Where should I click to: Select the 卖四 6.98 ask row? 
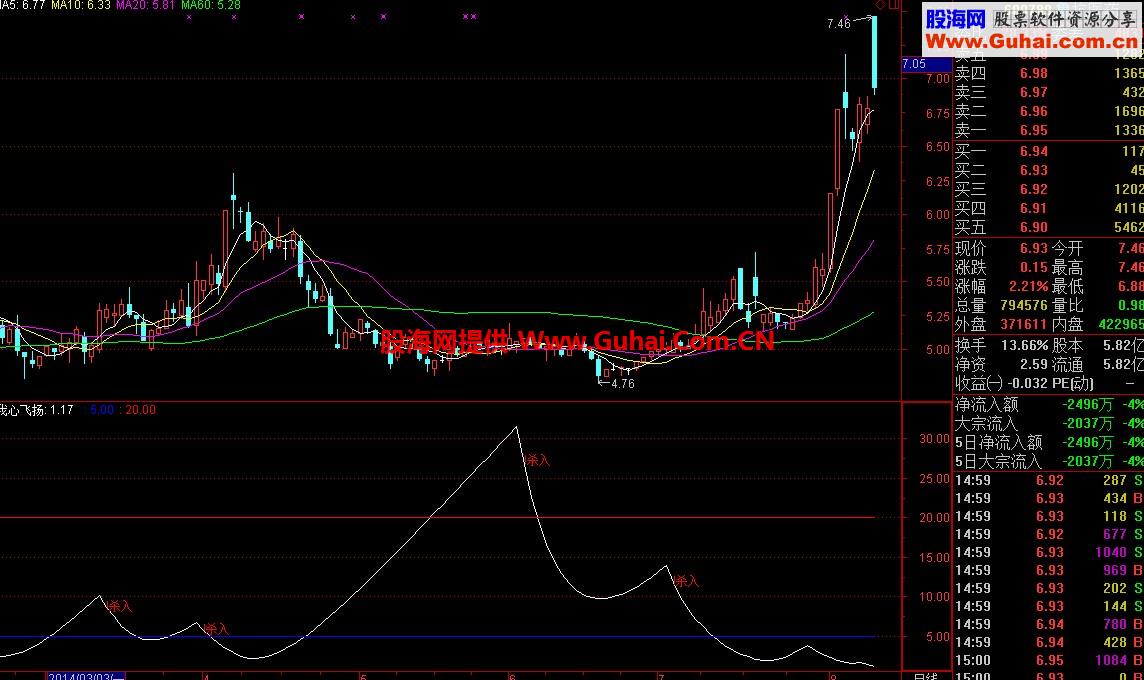(1049, 74)
